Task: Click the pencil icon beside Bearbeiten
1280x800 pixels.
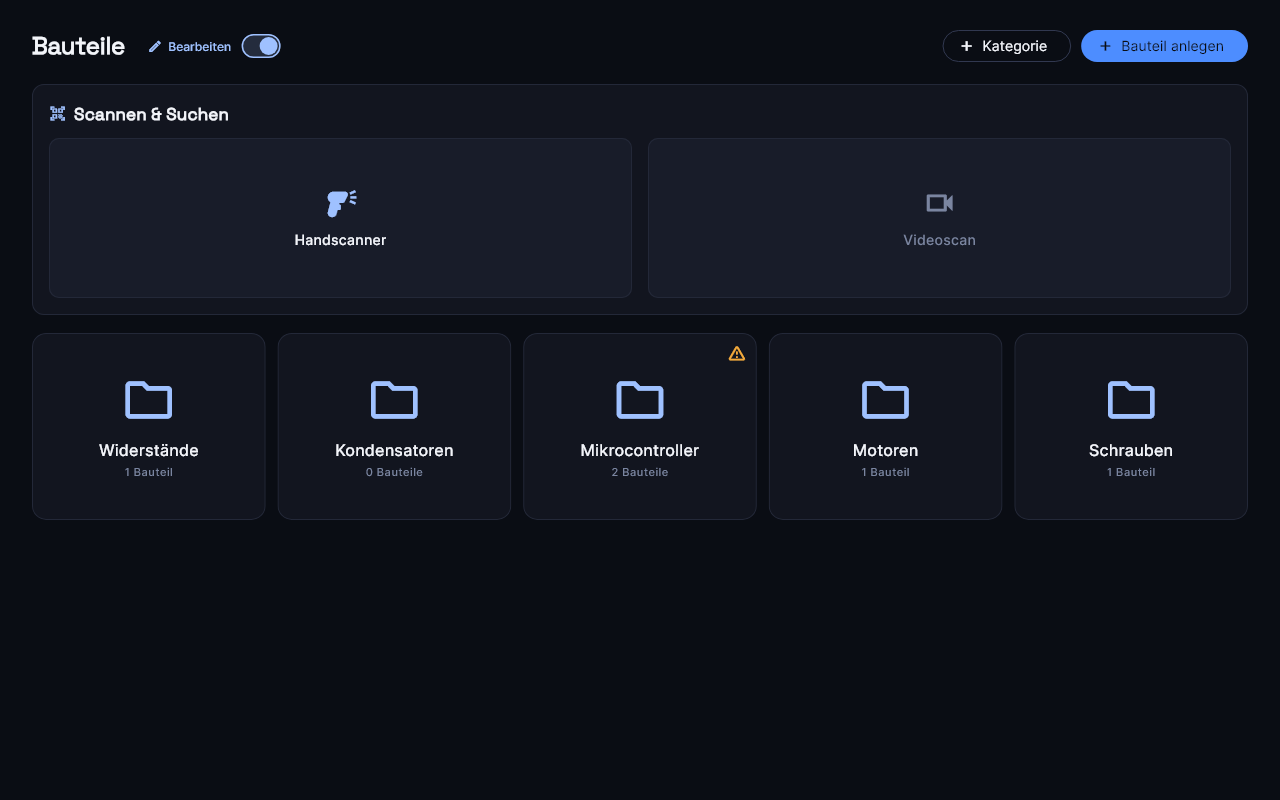Action: (155, 47)
